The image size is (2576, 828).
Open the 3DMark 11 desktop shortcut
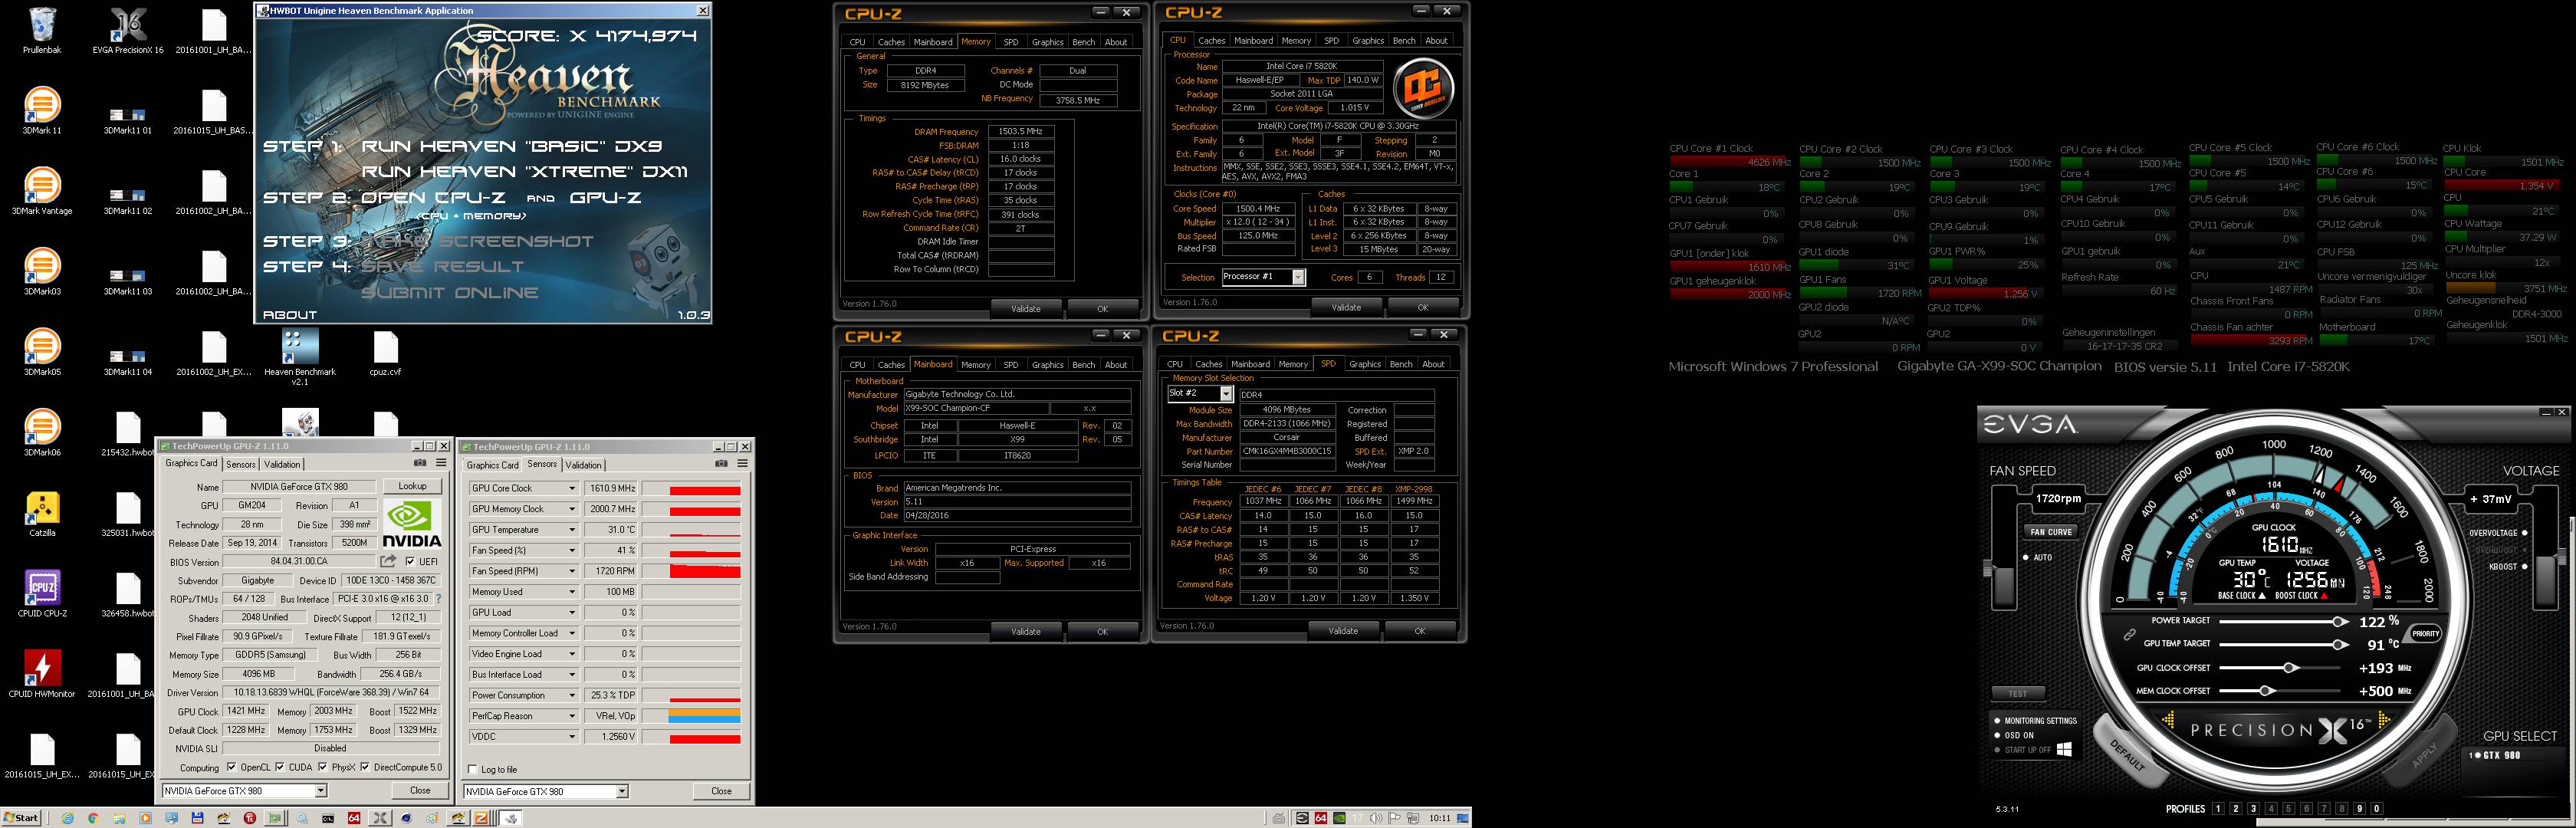click(x=42, y=105)
